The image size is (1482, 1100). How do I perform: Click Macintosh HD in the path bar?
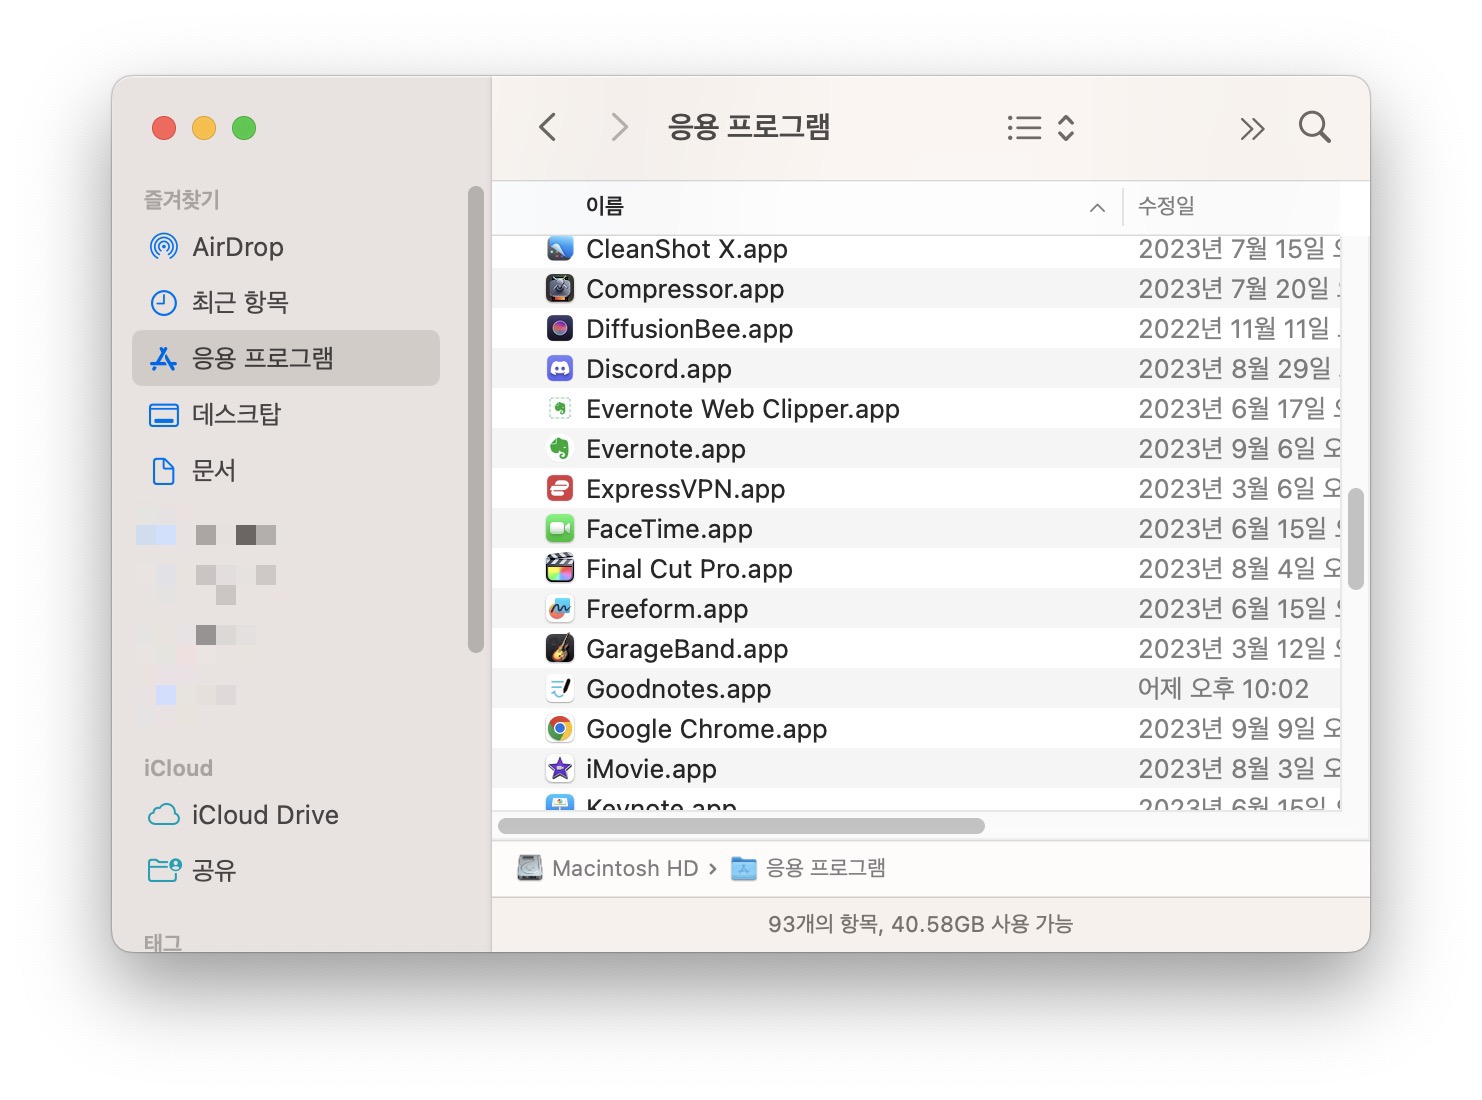pos(625,868)
